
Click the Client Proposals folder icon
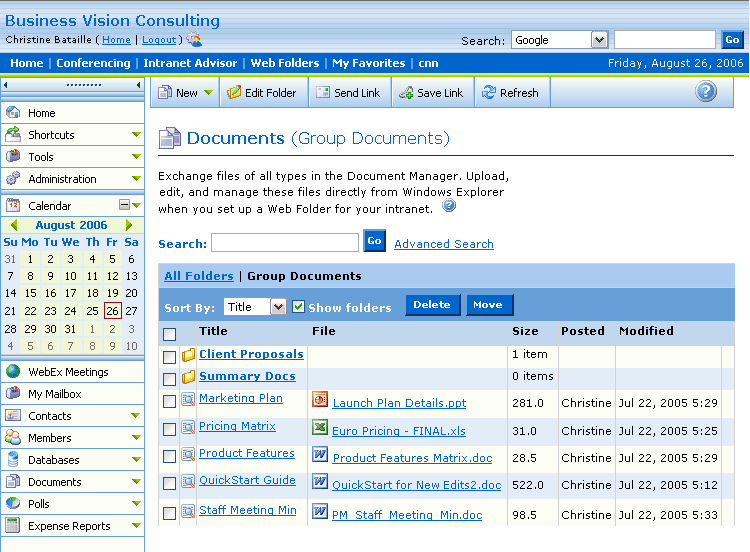coord(189,355)
